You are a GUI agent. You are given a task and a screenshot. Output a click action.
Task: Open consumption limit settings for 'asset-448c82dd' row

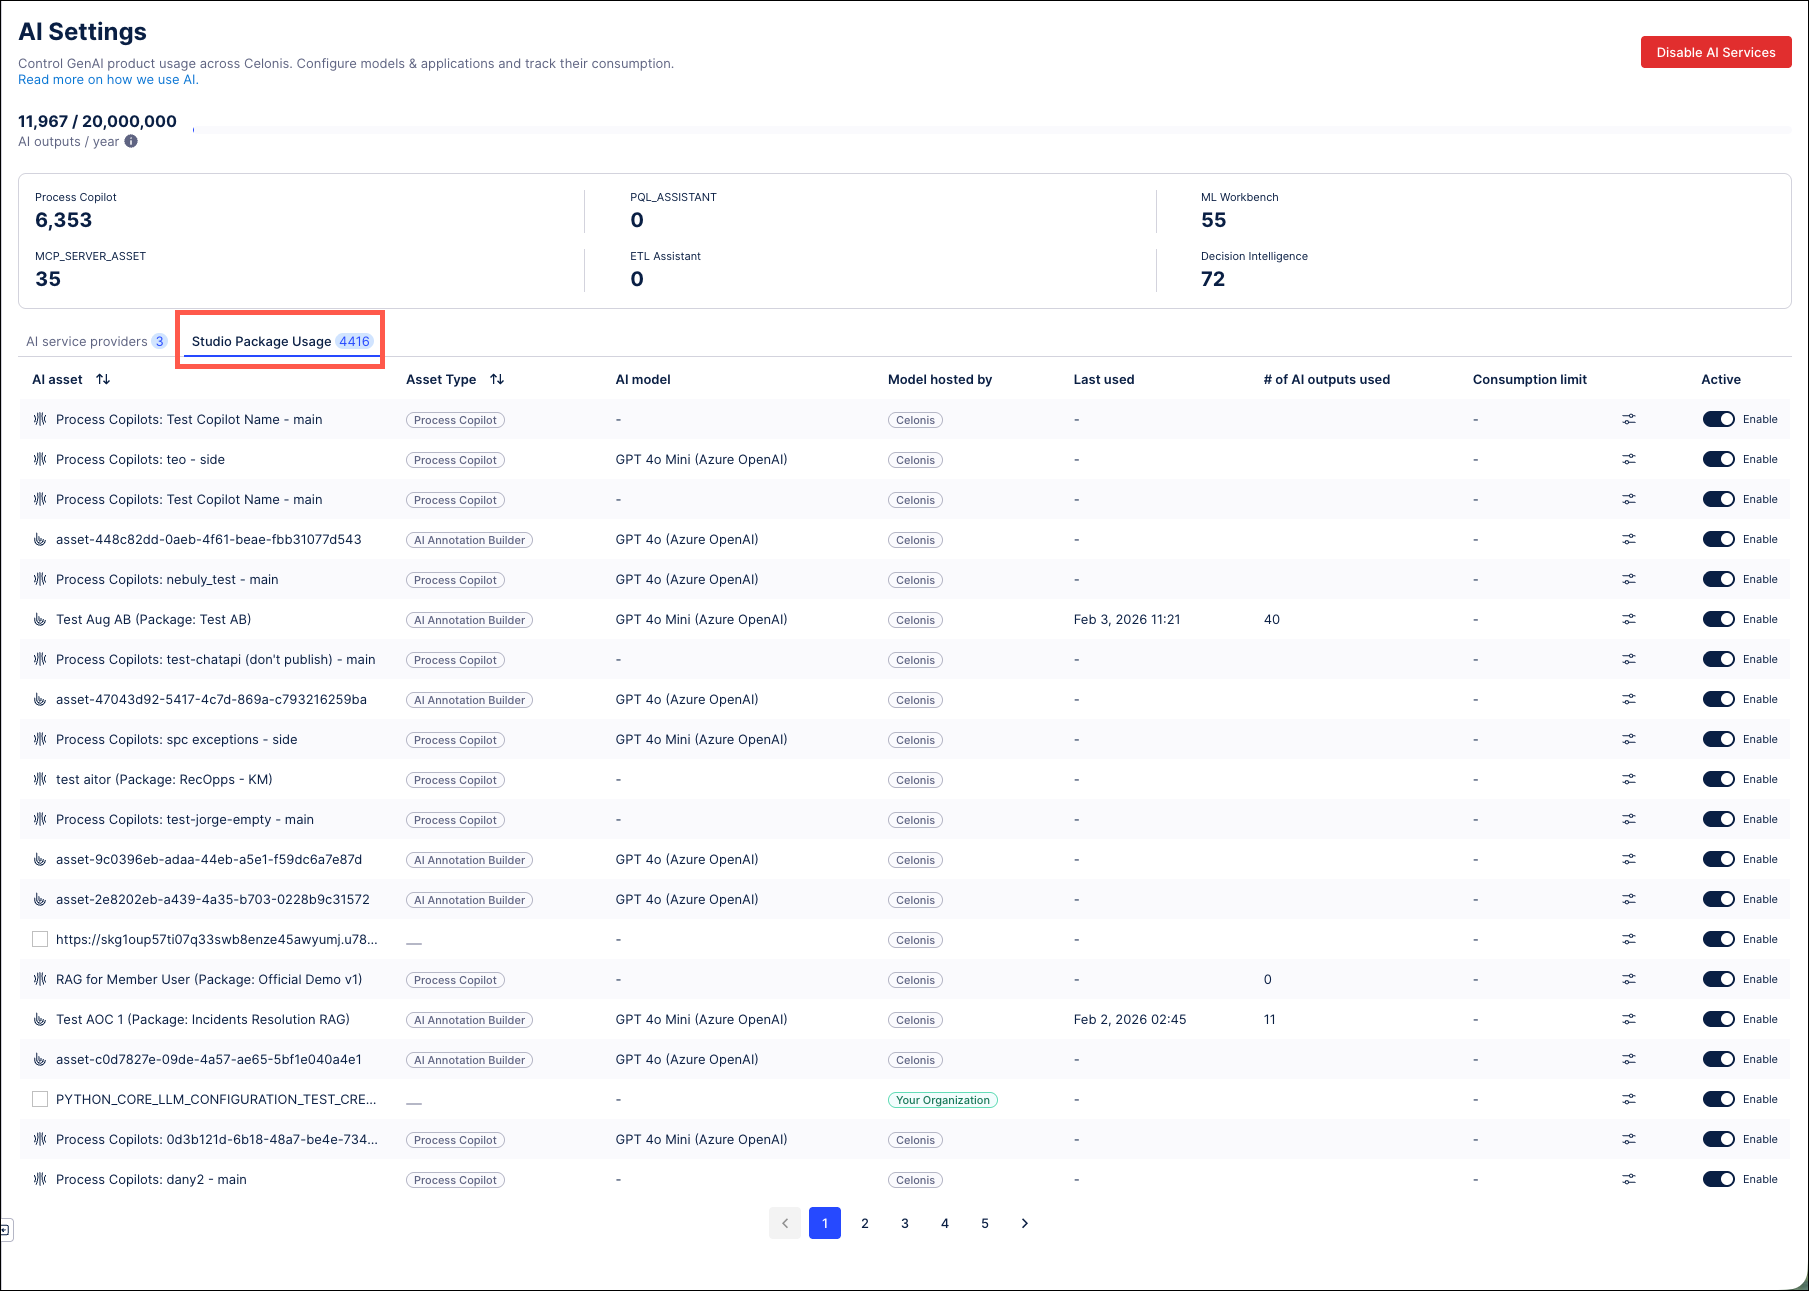[1629, 539]
